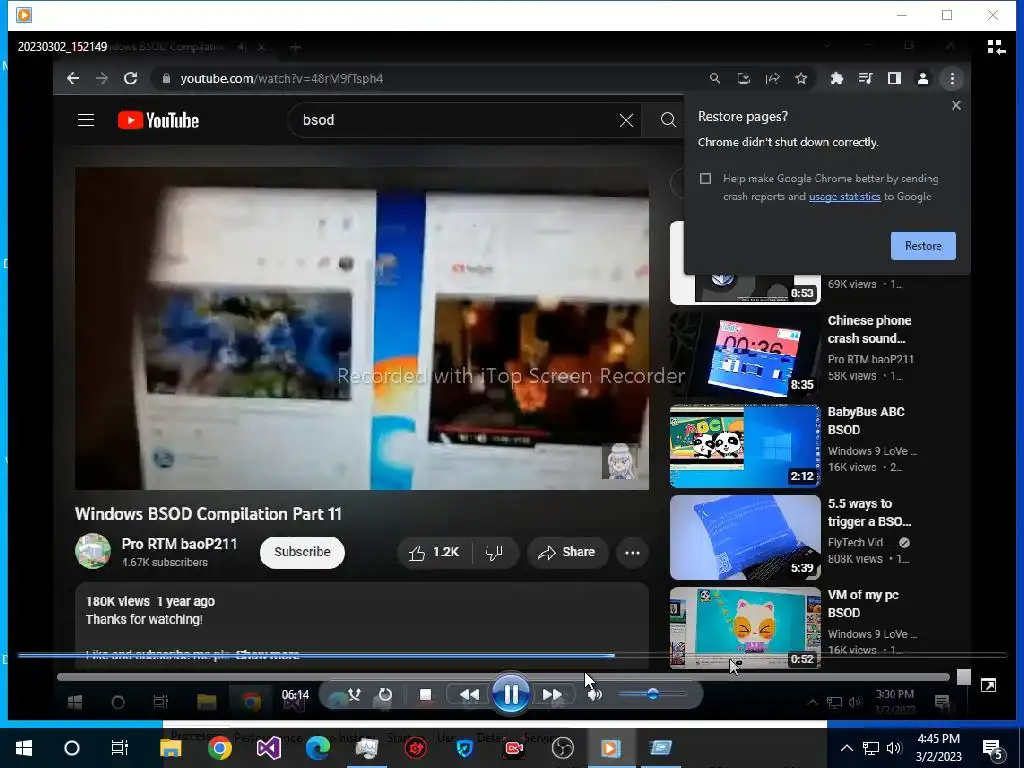This screenshot has width=1024, height=768.
Task: Click the title Windows BSOD Compilation Part 11
Action: tap(208, 514)
